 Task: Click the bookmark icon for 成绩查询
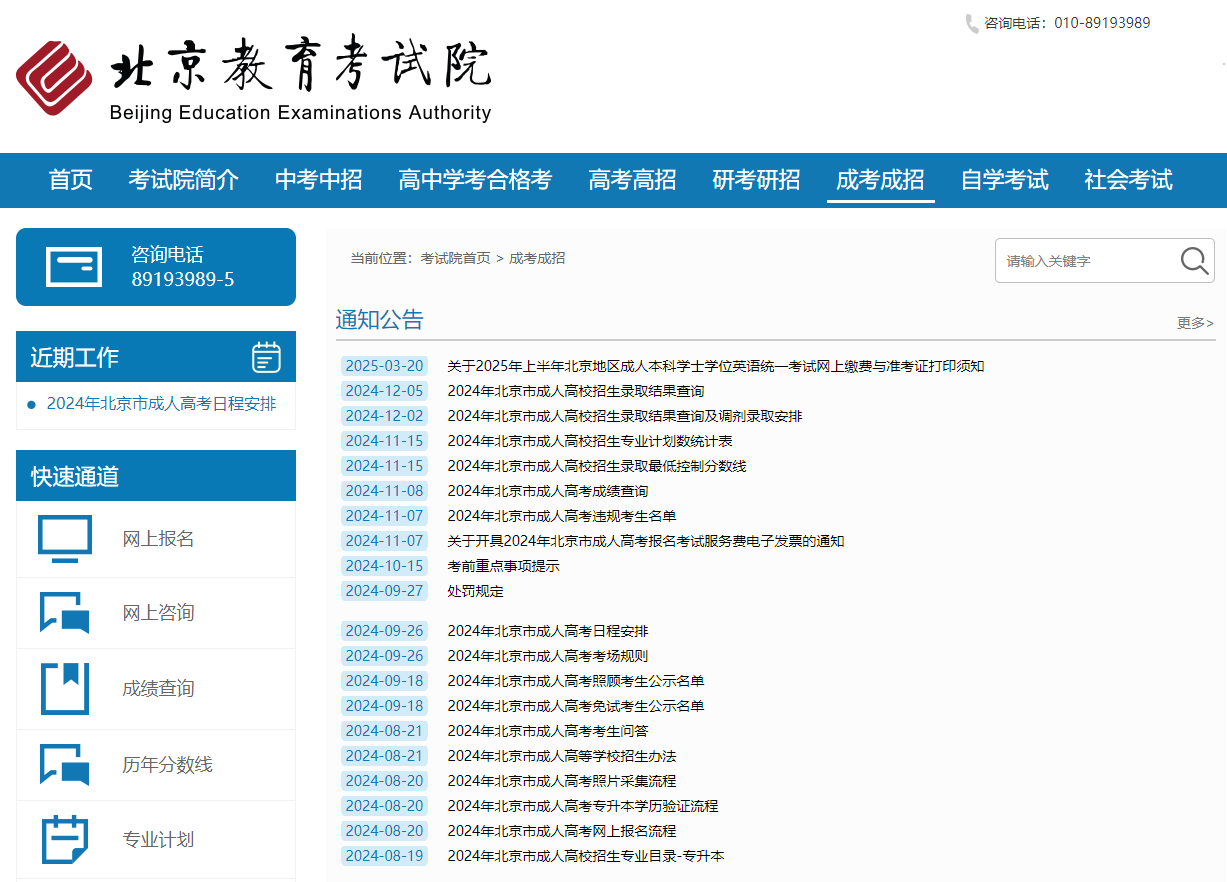pyautogui.click(x=65, y=688)
